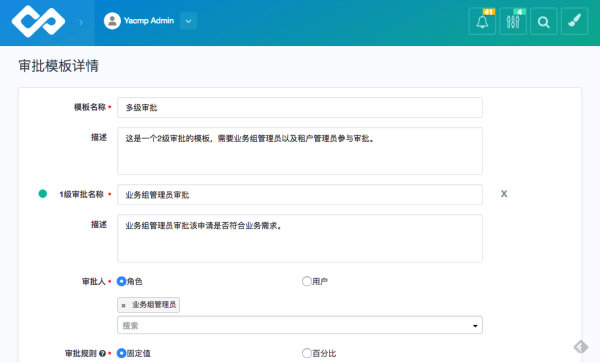Click the breadcrumb chevron next to logo
The width and height of the screenshot is (600, 363).
pos(81,23)
